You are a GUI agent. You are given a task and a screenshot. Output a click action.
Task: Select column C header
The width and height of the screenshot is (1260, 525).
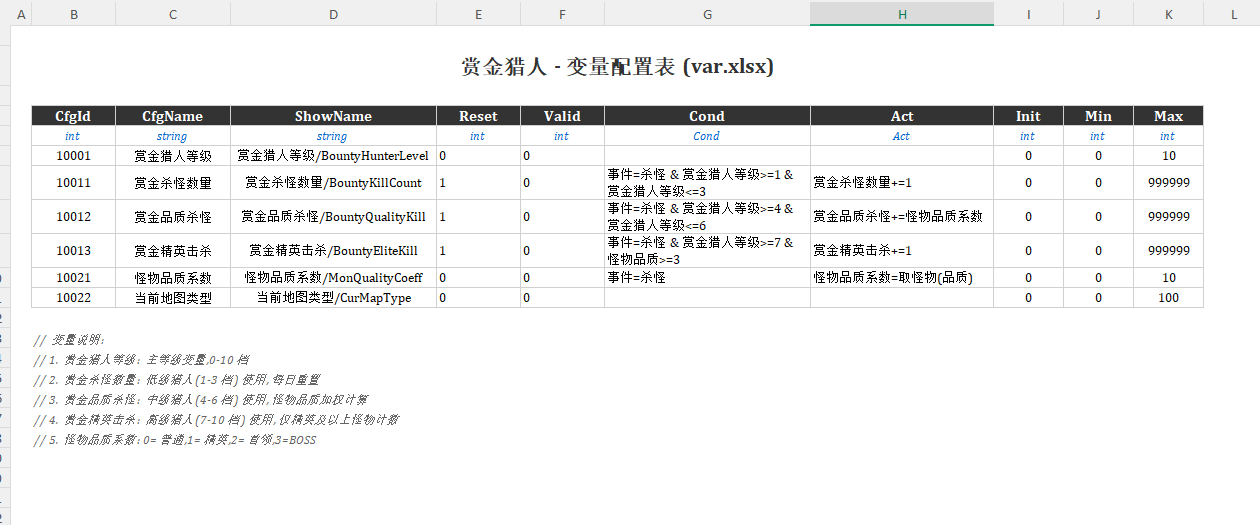tap(173, 13)
